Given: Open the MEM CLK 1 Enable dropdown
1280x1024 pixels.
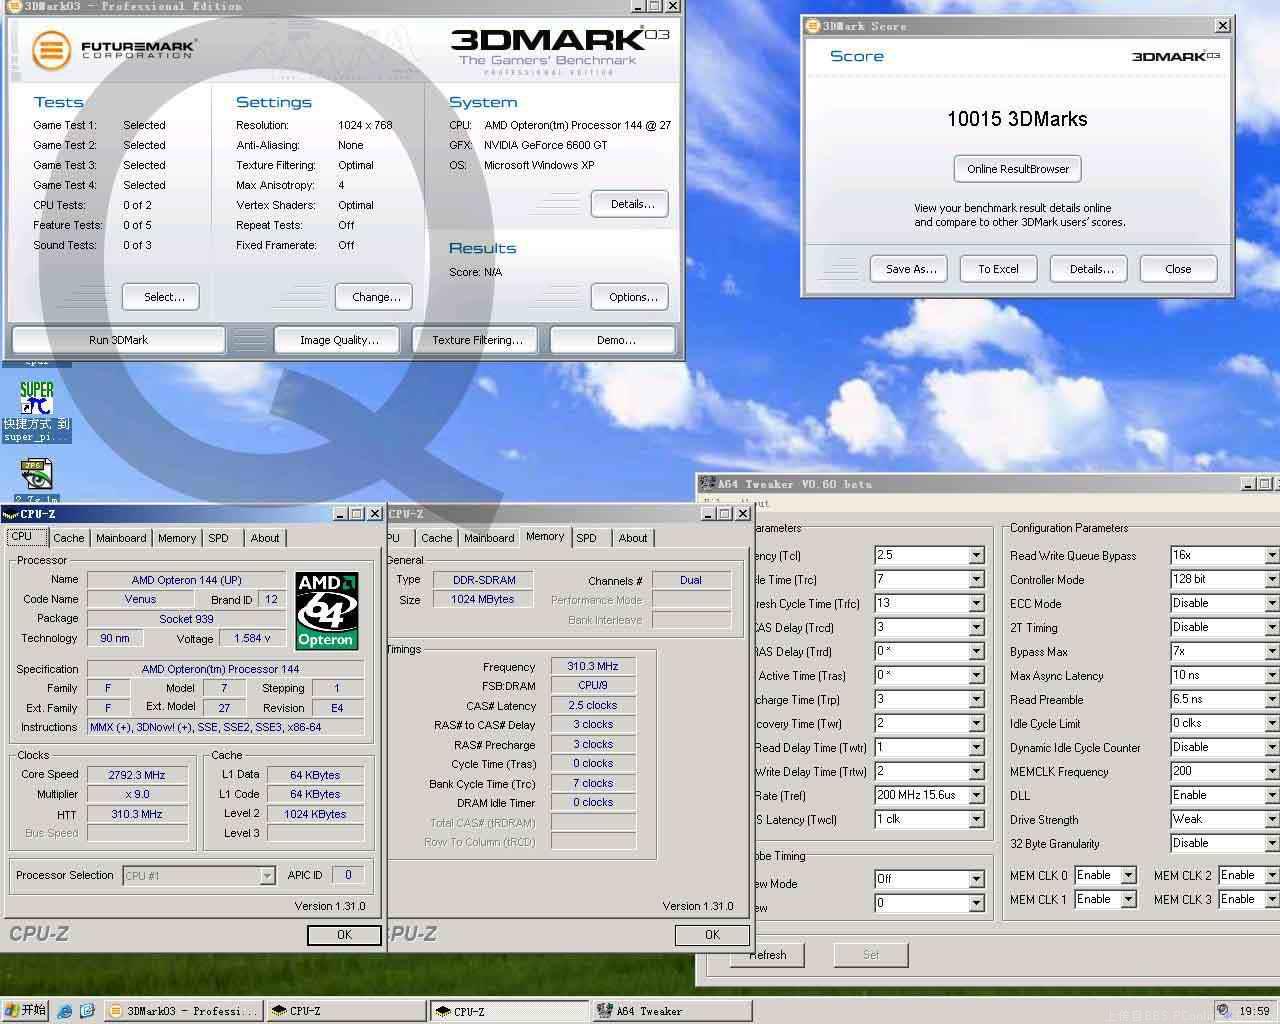Looking at the screenshot, I should click(x=1105, y=899).
